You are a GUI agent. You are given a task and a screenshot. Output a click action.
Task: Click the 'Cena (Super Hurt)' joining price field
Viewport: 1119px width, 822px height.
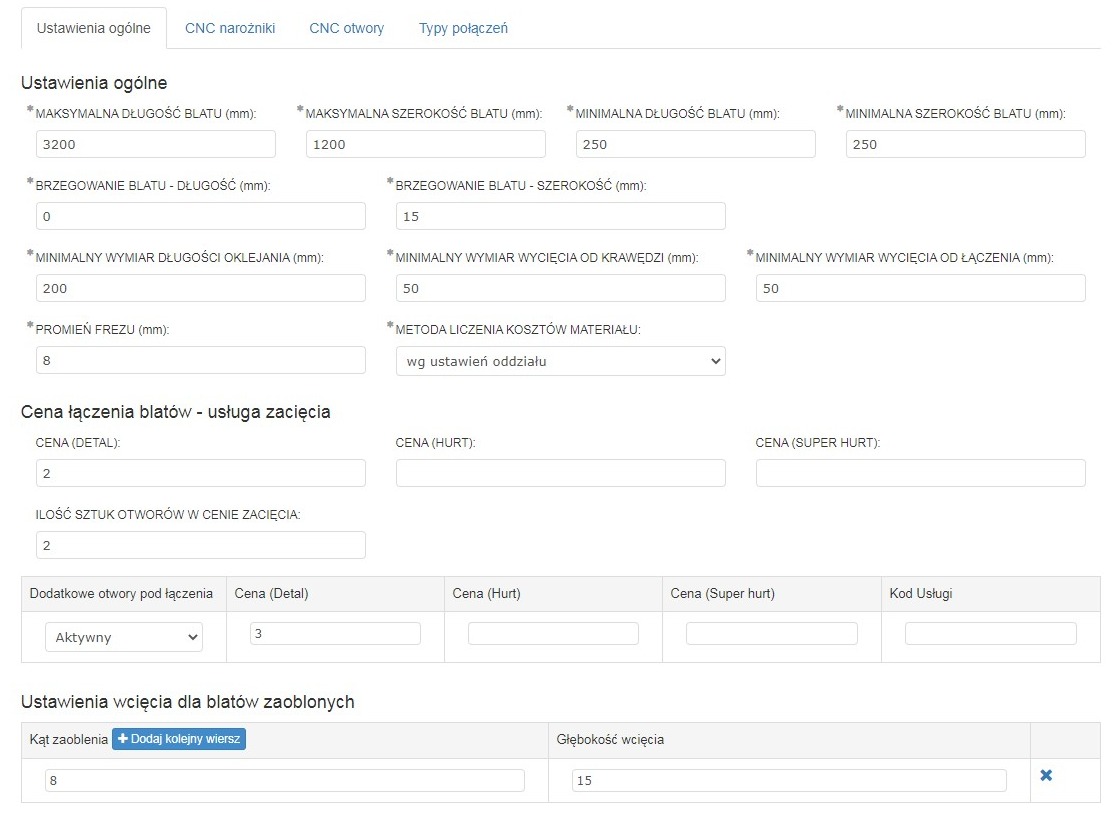tap(920, 473)
